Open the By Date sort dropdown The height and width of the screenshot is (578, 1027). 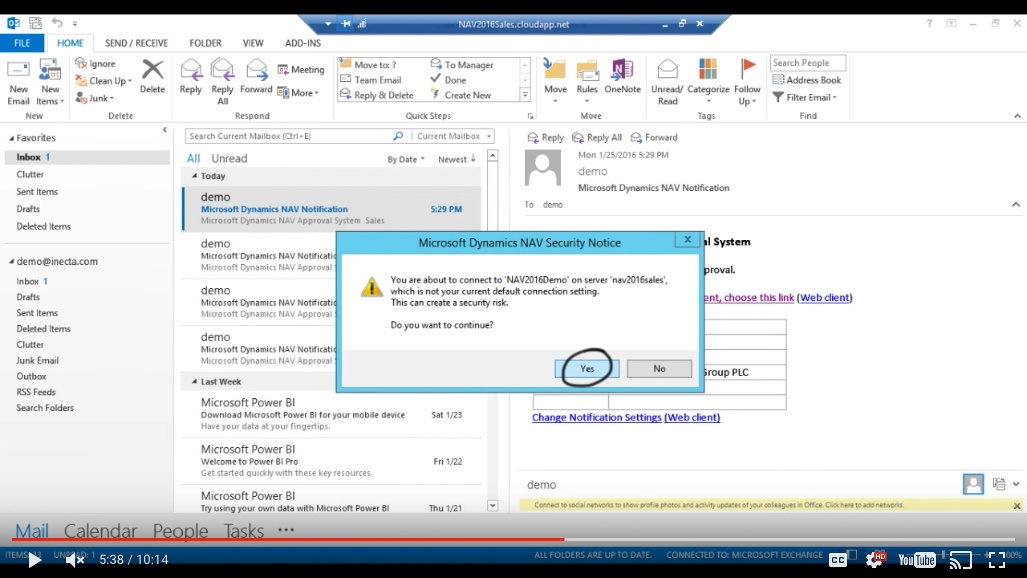coord(406,159)
